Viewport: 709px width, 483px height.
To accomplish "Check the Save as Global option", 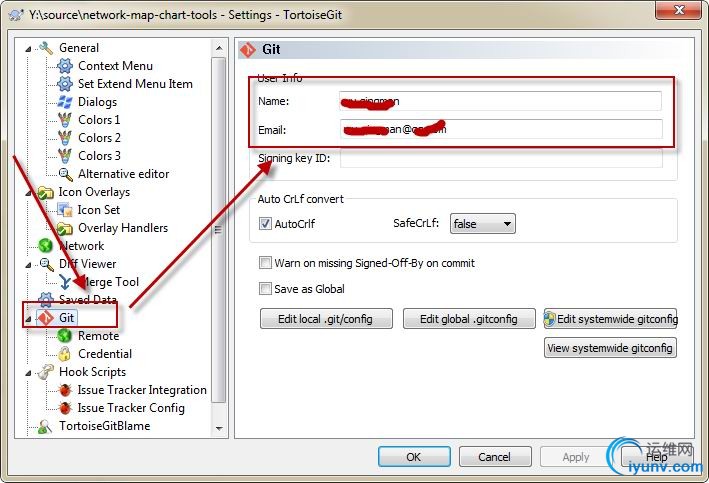I will (x=265, y=289).
